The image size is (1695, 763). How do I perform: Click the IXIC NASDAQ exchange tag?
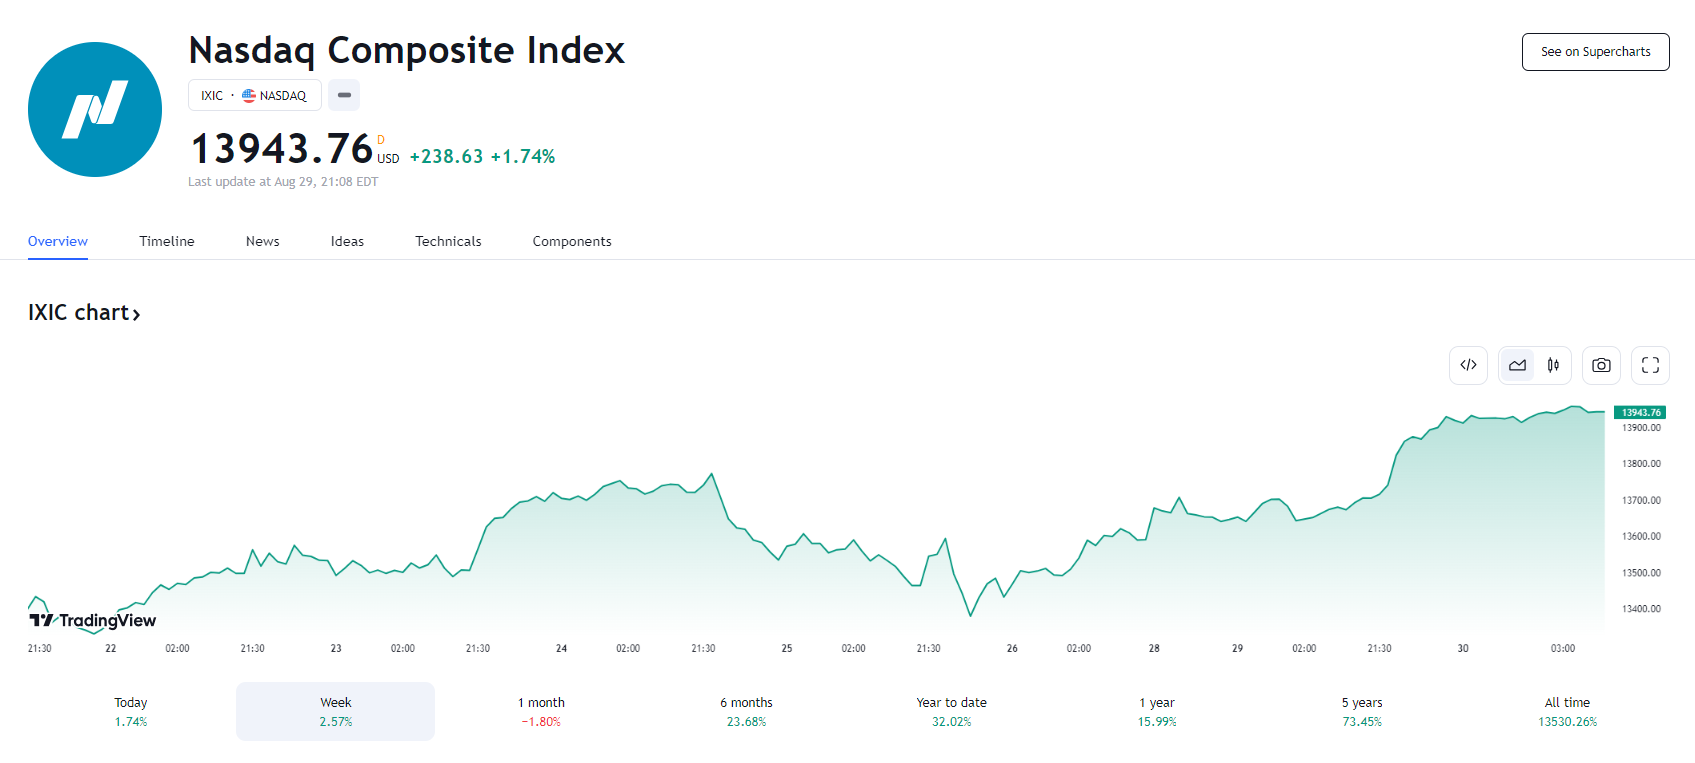click(x=255, y=95)
